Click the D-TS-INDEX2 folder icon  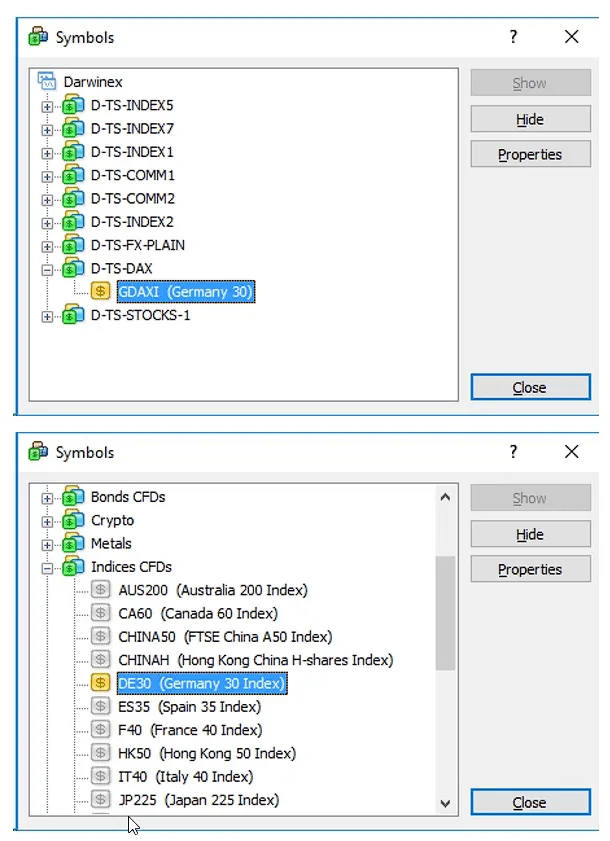point(73,222)
